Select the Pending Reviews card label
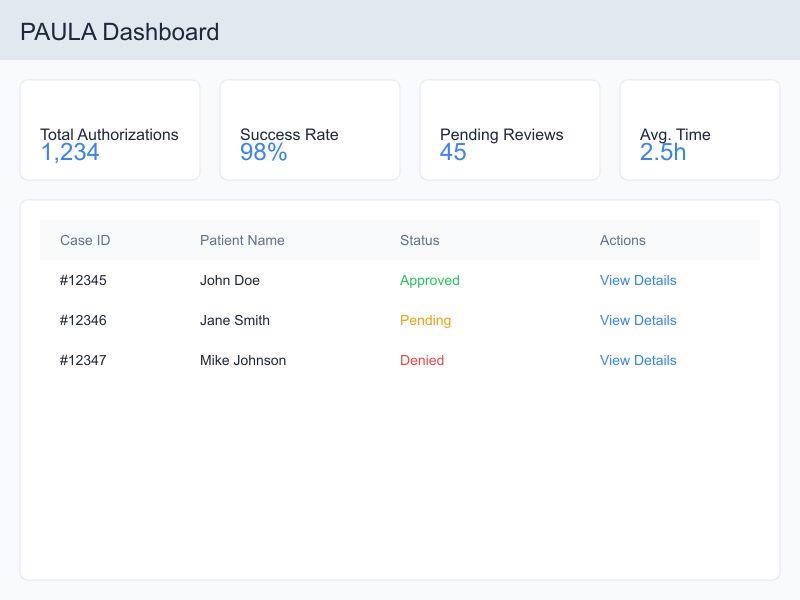Viewport: 800px width, 600px height. click(x=502, y=135)
